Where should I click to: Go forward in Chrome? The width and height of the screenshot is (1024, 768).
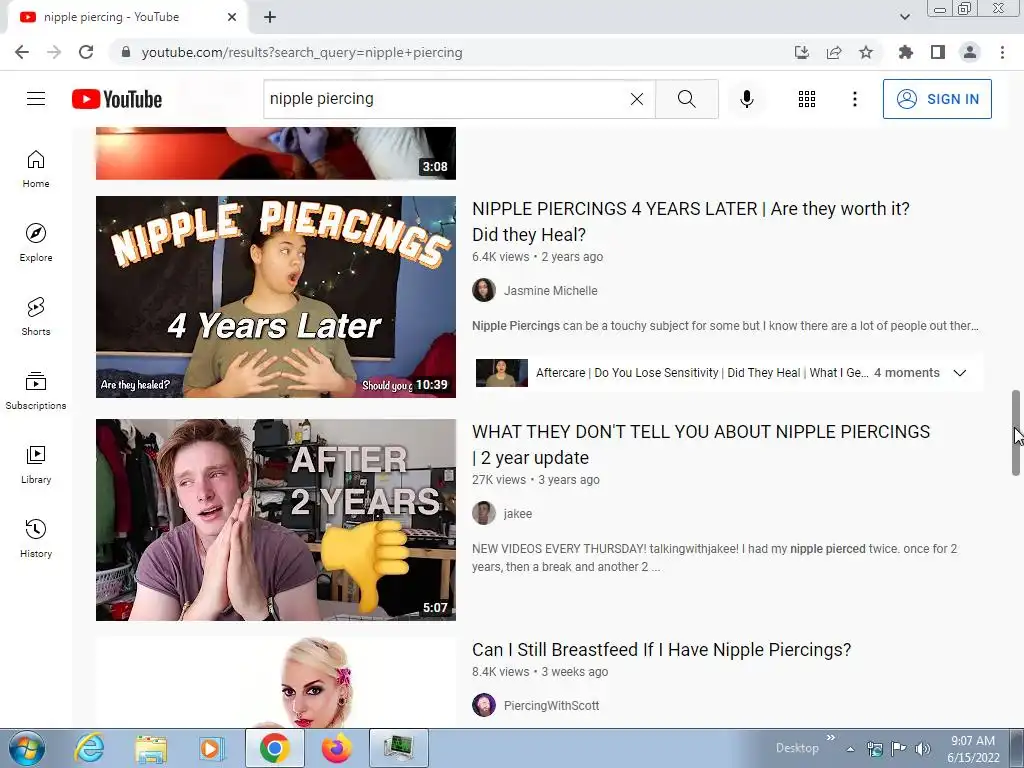pyautogui.click(x=54, y=52)
